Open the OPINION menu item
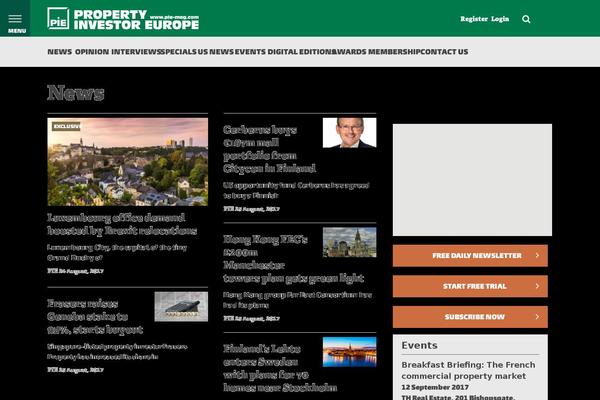This screenshot has height=400, width=600. (x=92, y=52)
